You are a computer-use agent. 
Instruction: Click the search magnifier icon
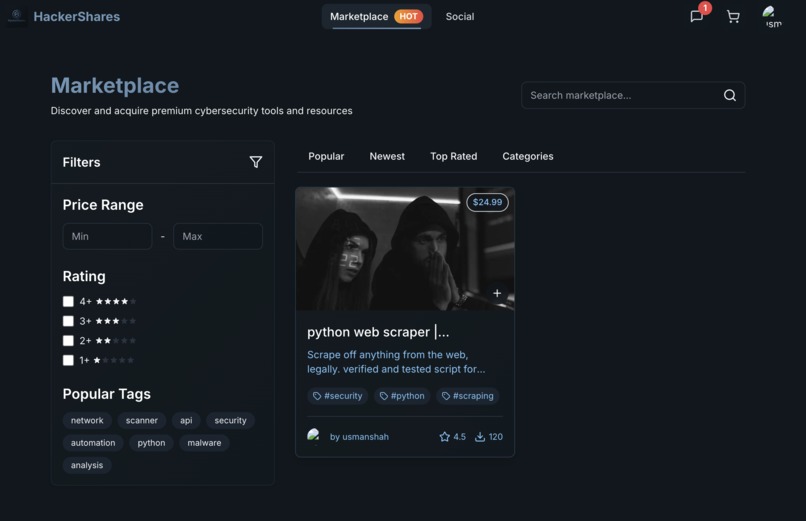(729, 96)
